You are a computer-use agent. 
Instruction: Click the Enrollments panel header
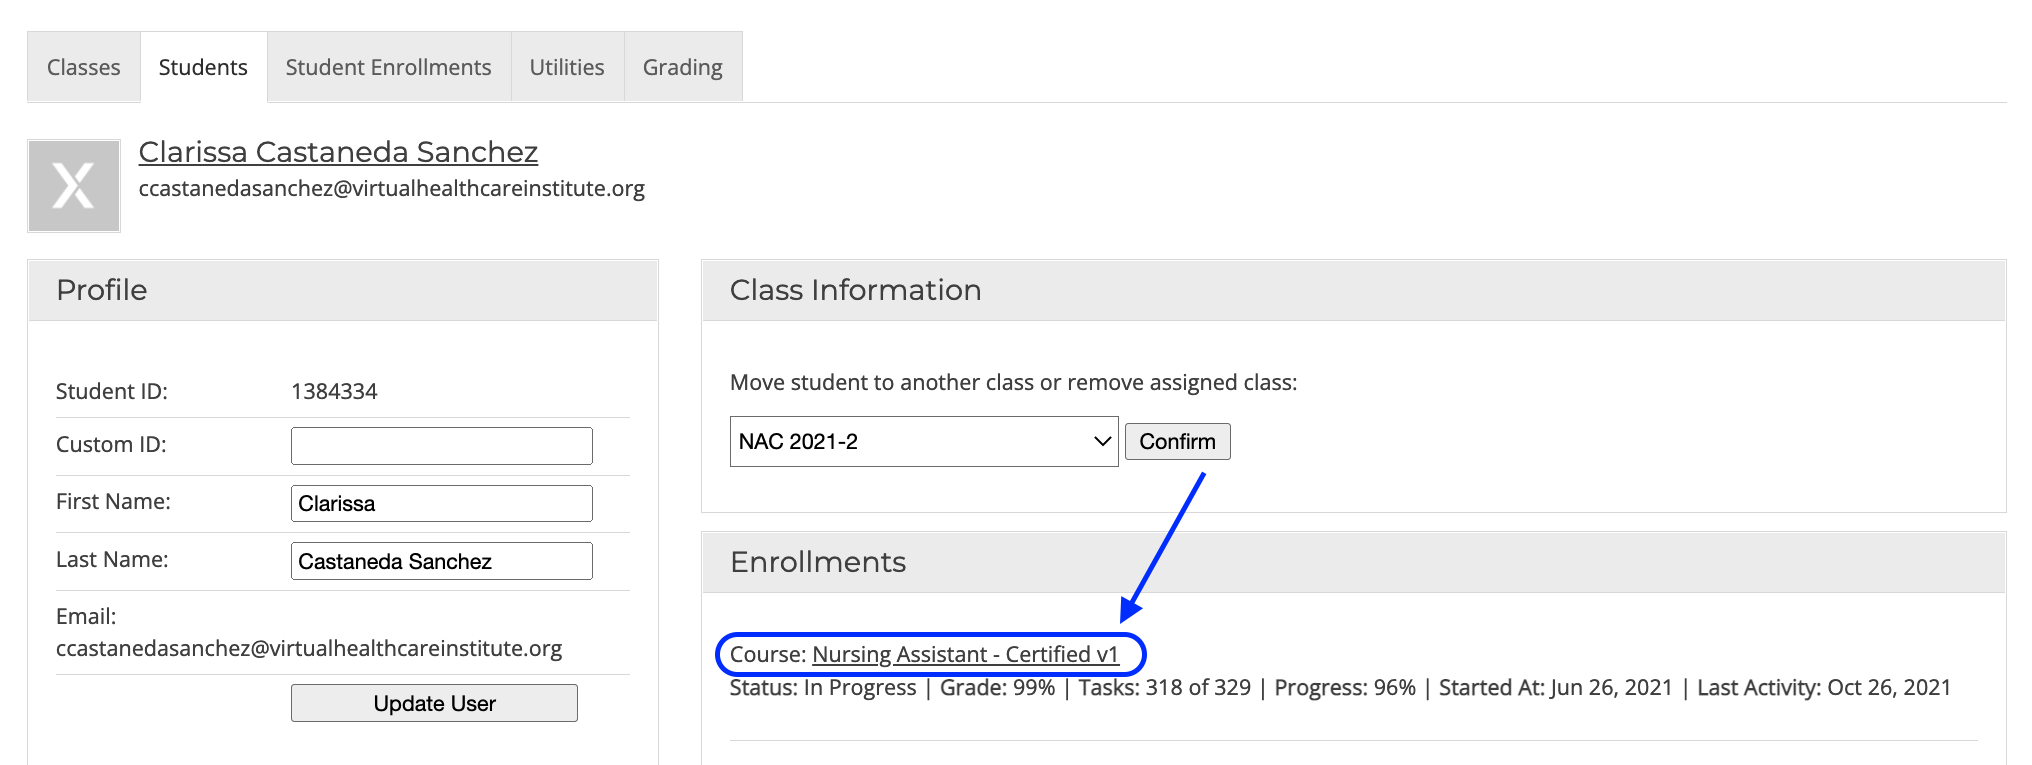pos(1354,562)
